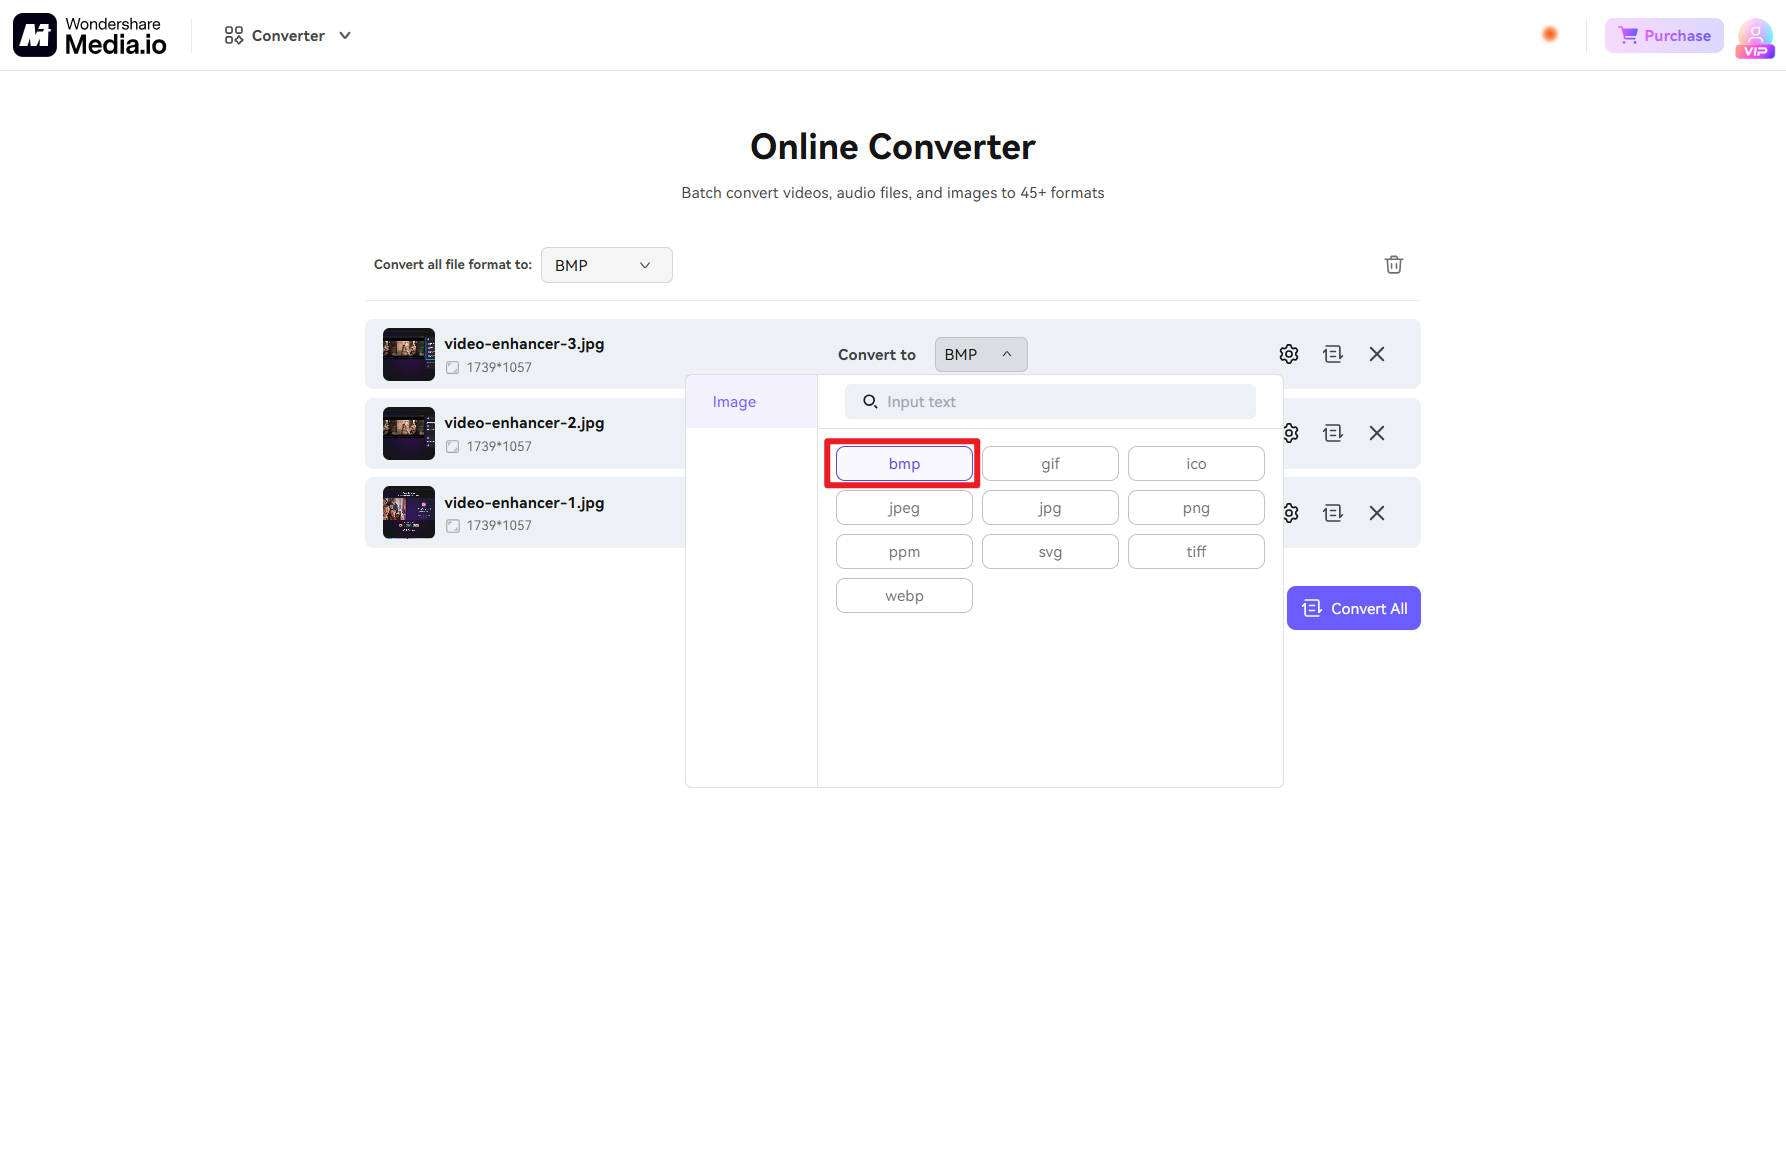
Task: Click resolution icon under video-enhancer-2.jpg
Action: click(453, 446)
